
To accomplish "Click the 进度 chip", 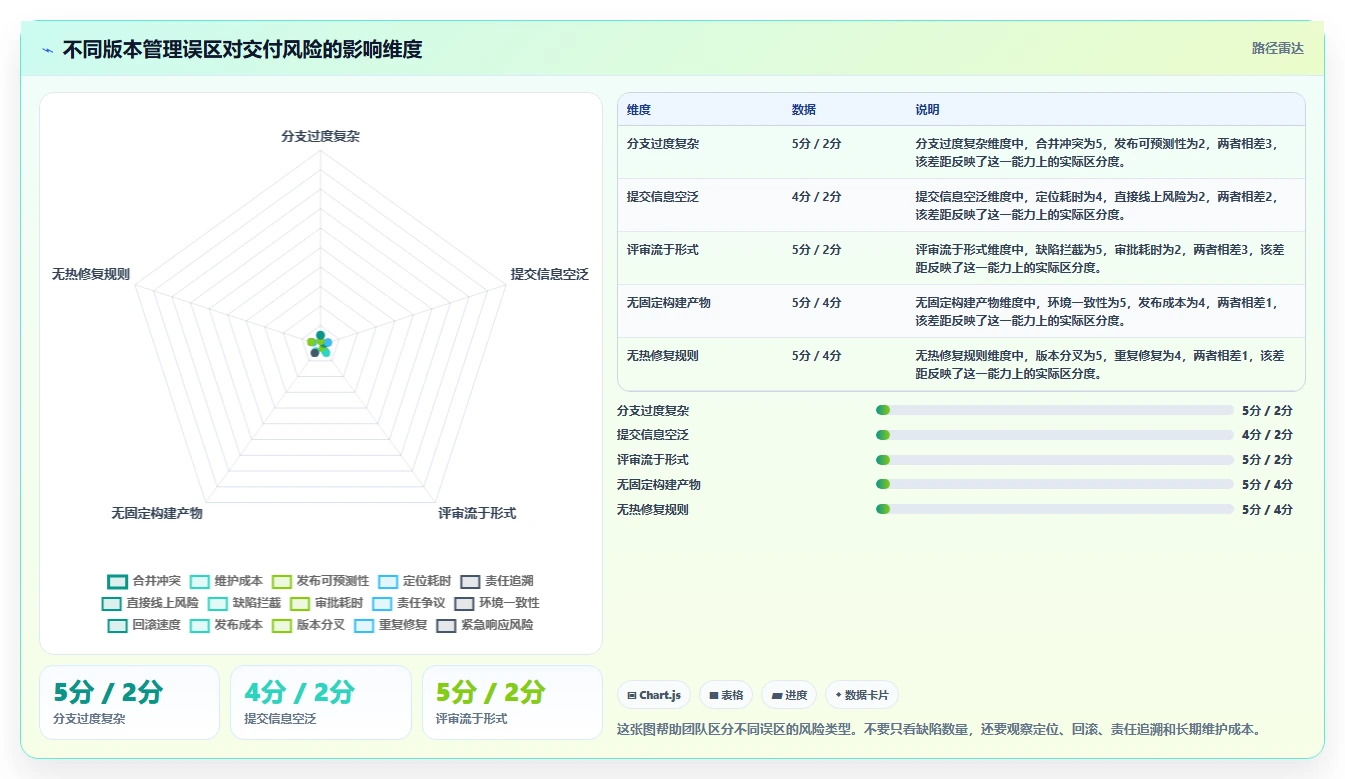I will [789, 695].
